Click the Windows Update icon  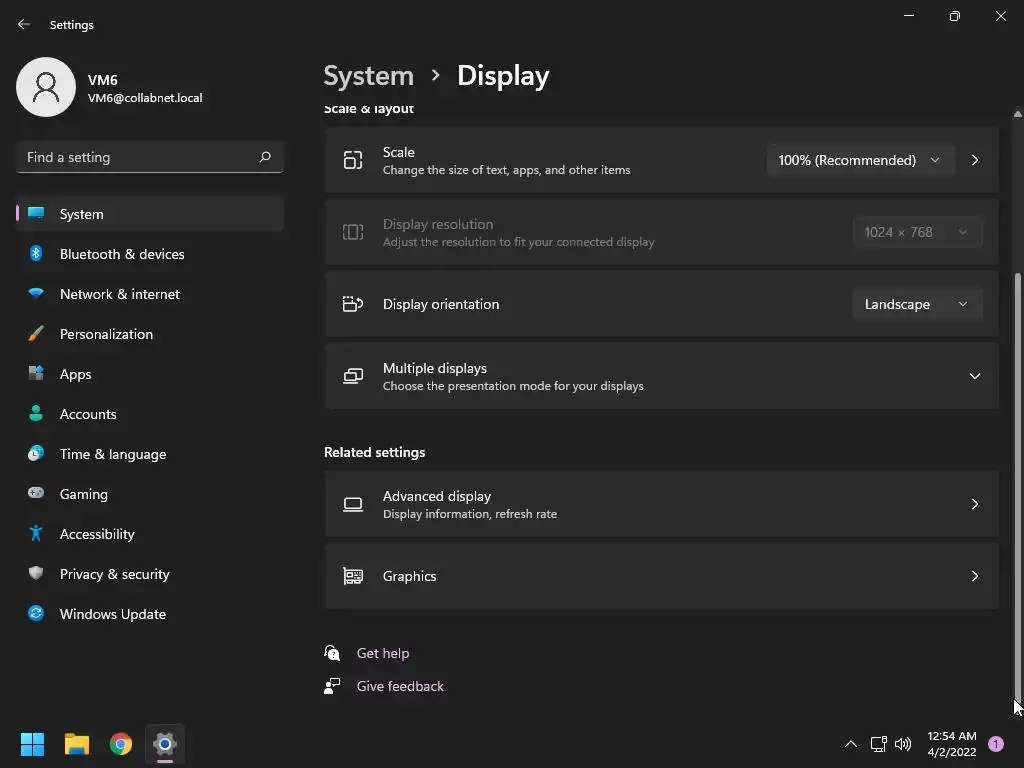click(x=36, y=614)
